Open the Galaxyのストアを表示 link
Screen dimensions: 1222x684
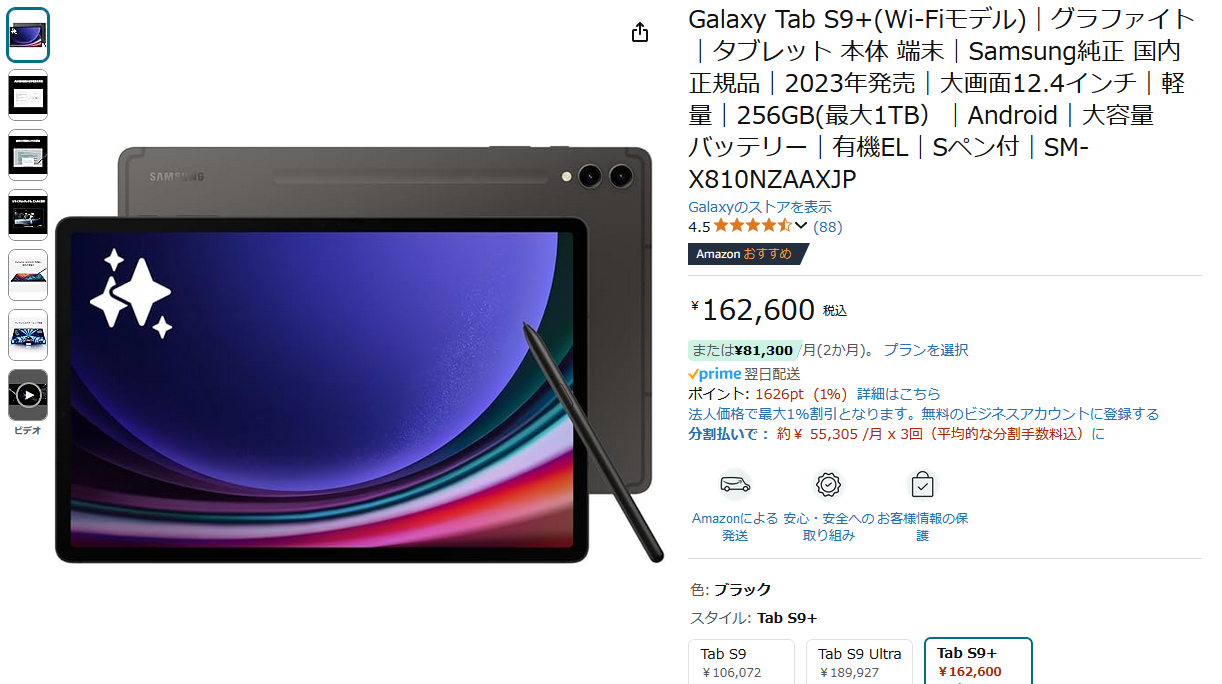(x=760, y=207)
